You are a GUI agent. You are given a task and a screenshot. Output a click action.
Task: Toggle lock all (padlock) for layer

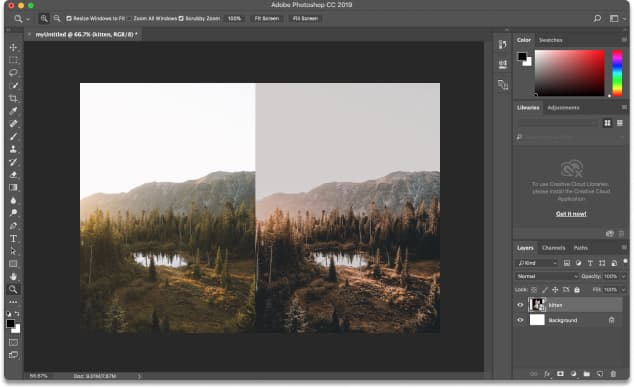(577, 290)
